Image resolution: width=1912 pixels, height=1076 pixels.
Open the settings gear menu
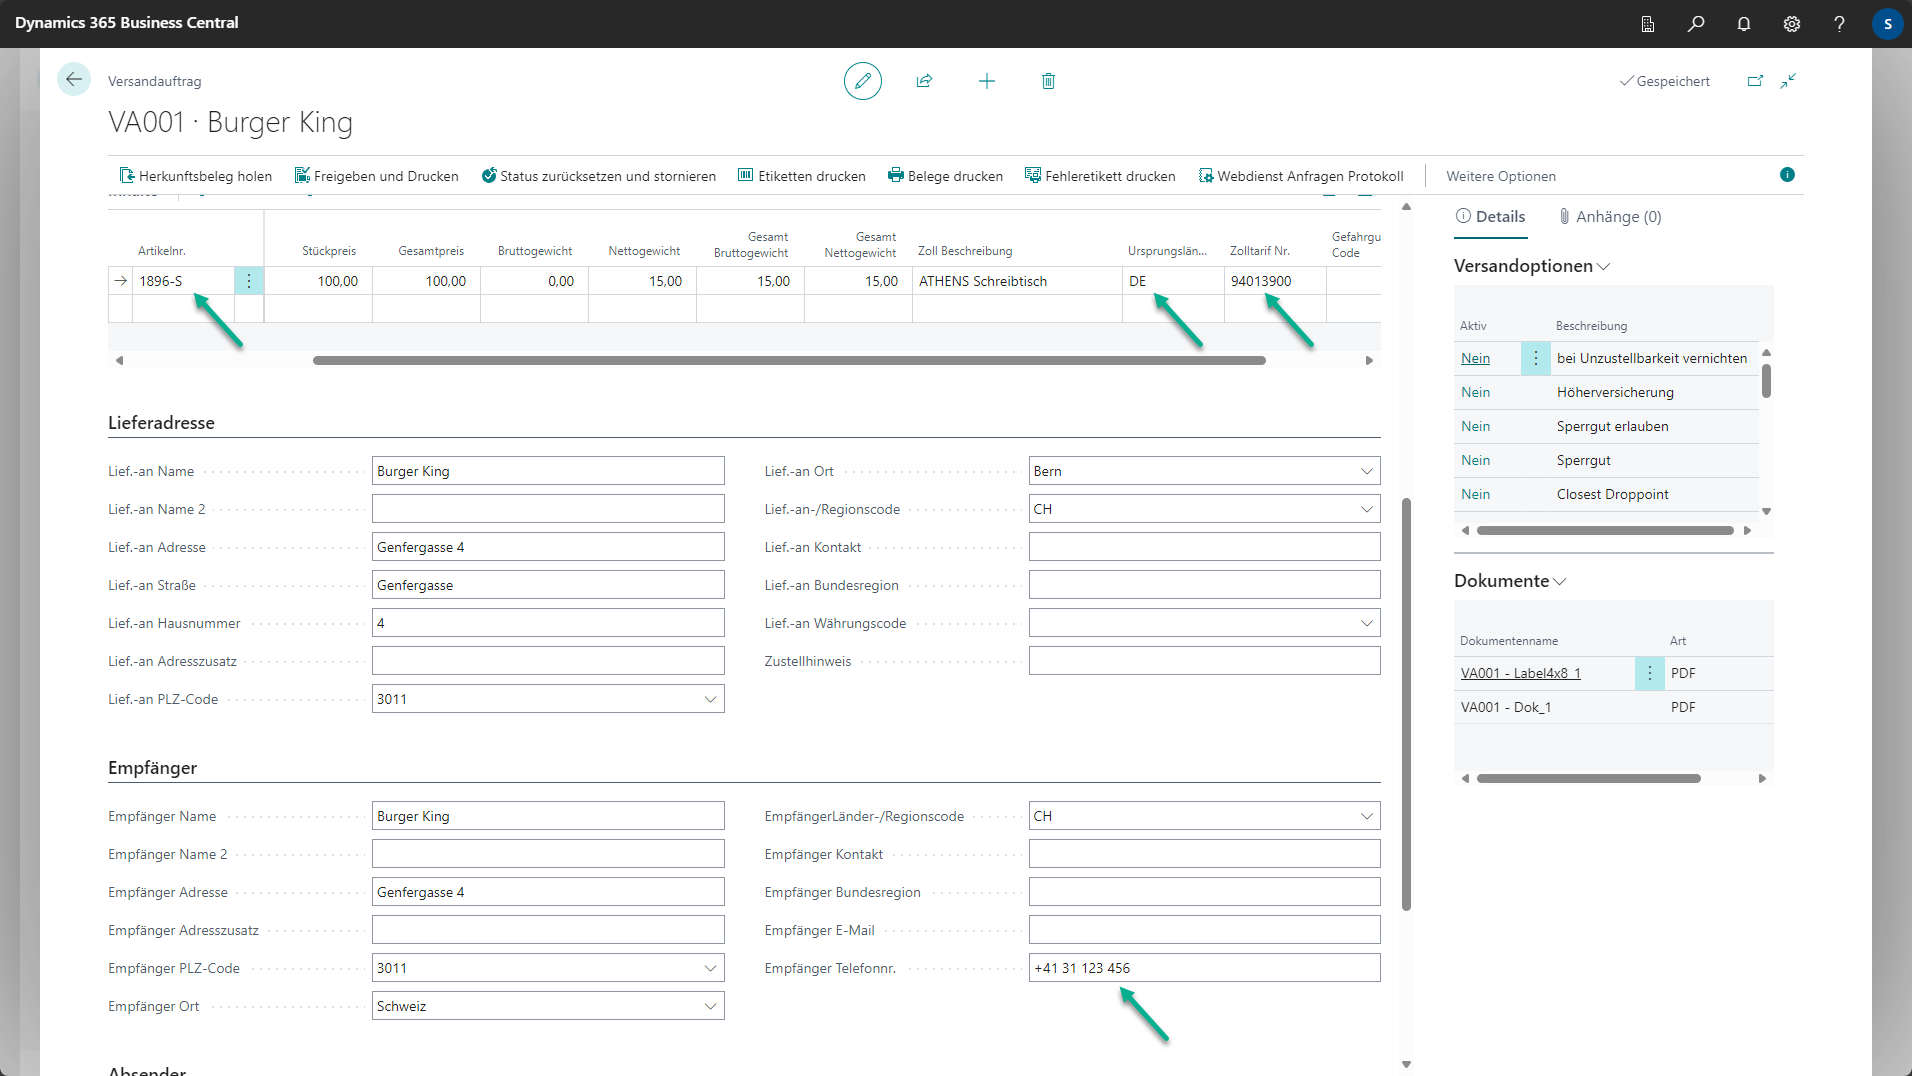(x=1792, y=24)
